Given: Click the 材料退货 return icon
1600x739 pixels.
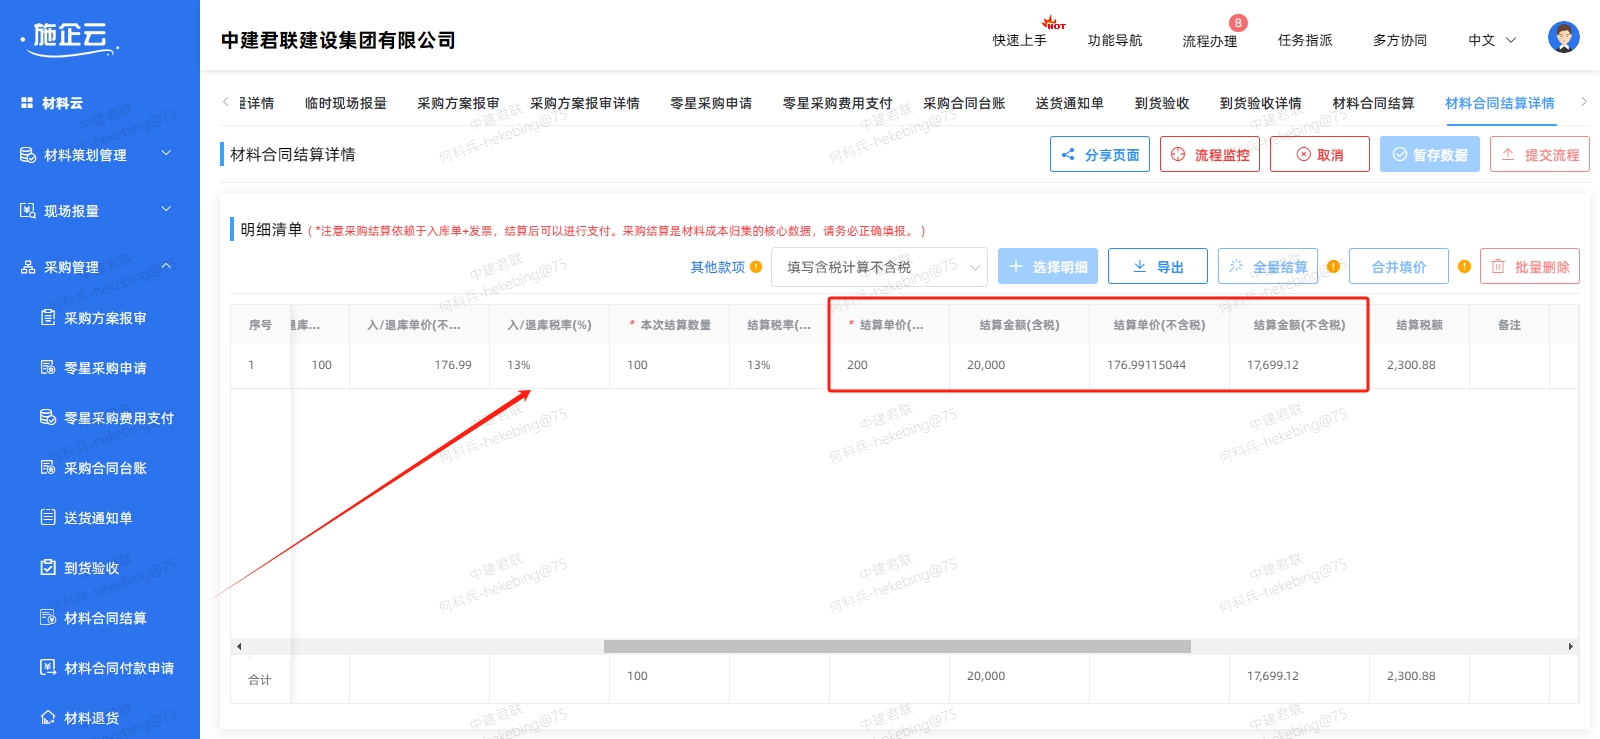Looking at the screenshot, I should click(x=48, y=717).
